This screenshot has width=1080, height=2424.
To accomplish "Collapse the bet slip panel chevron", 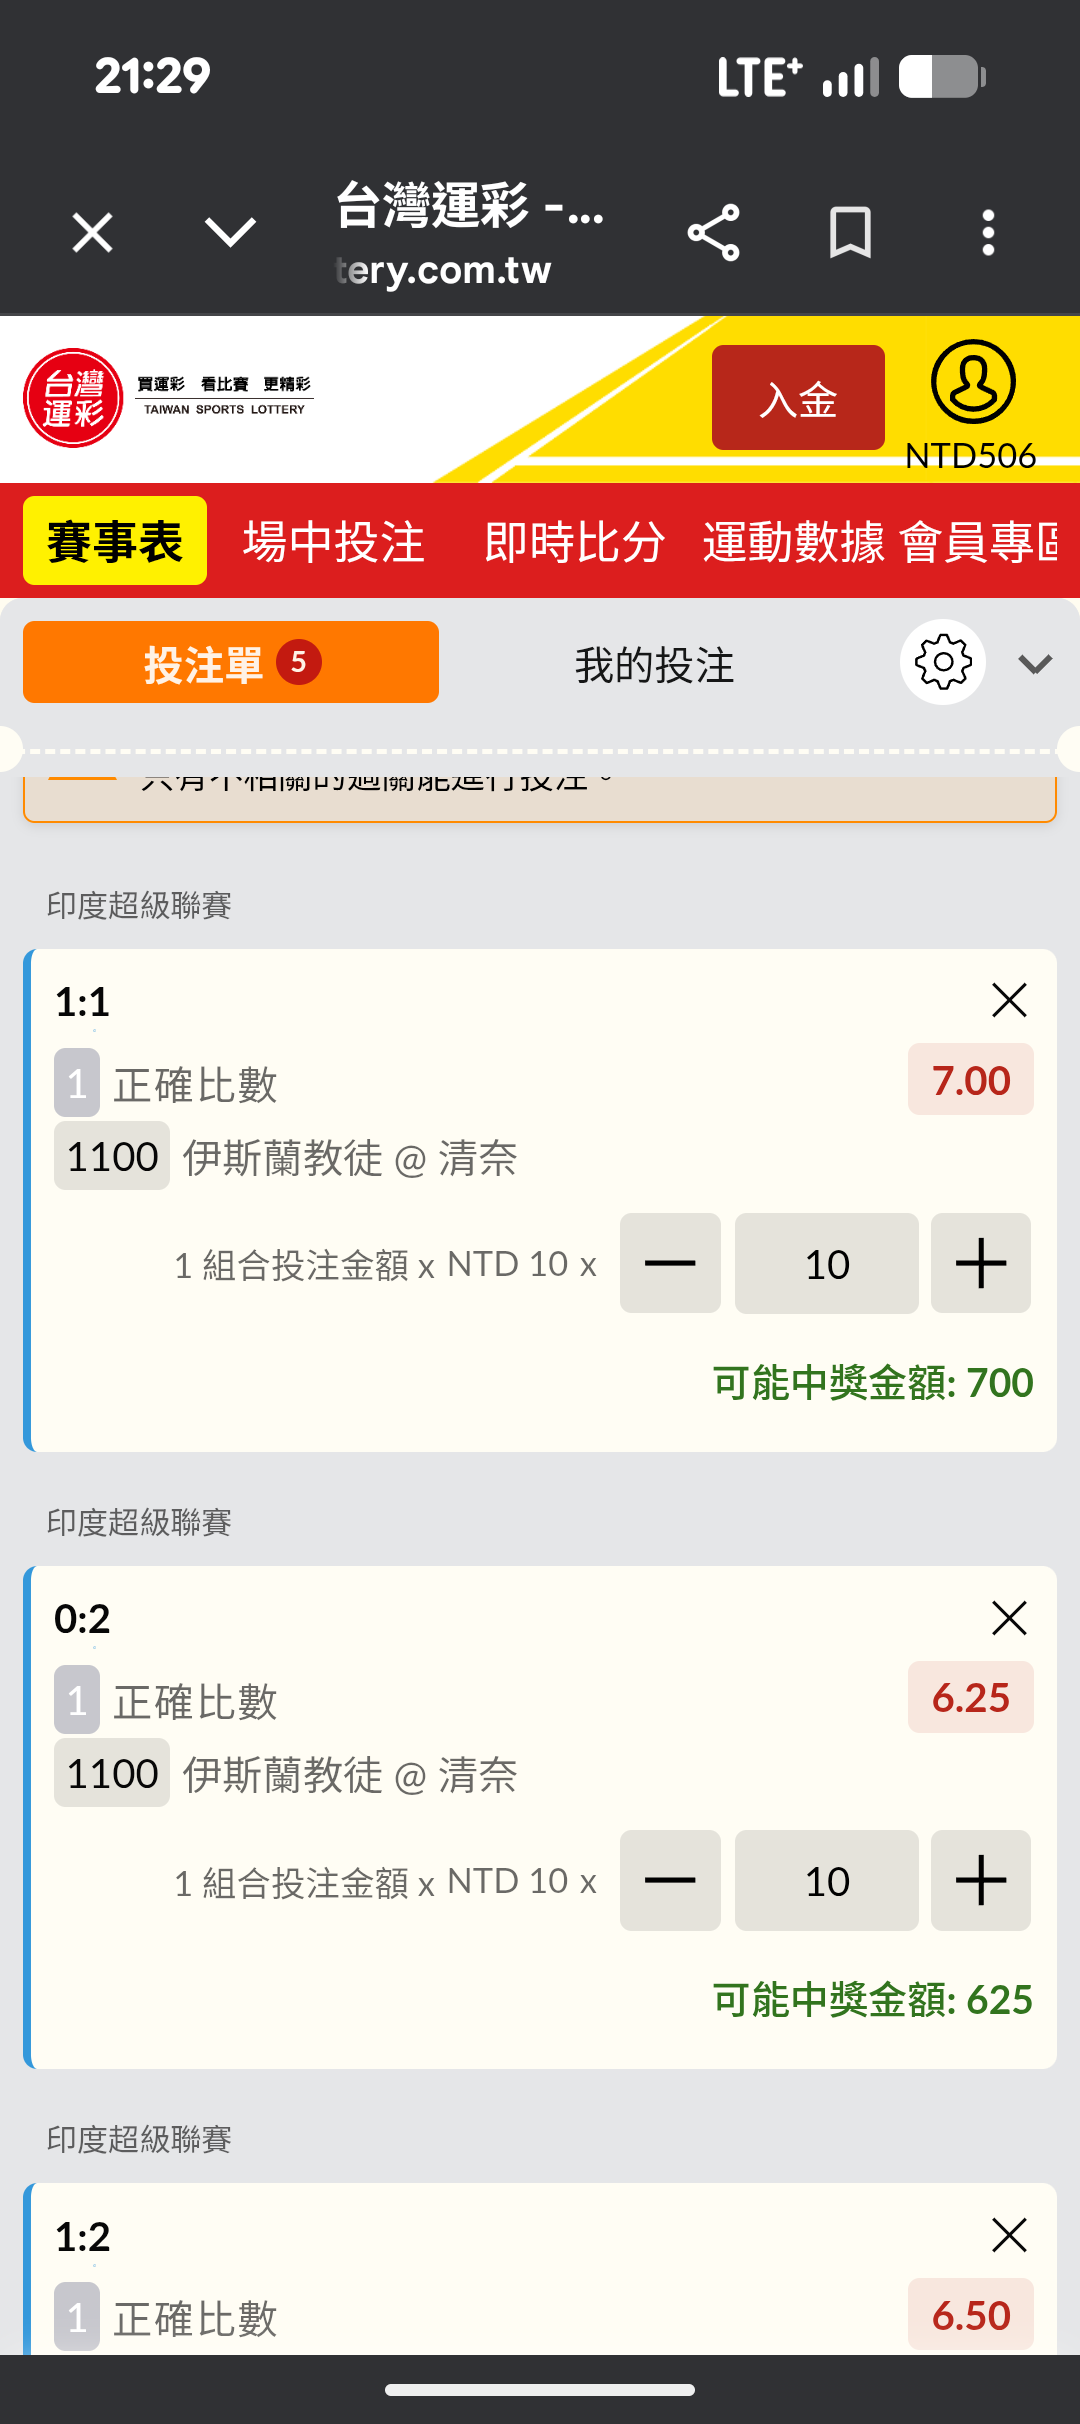I will coord(1035,664).
